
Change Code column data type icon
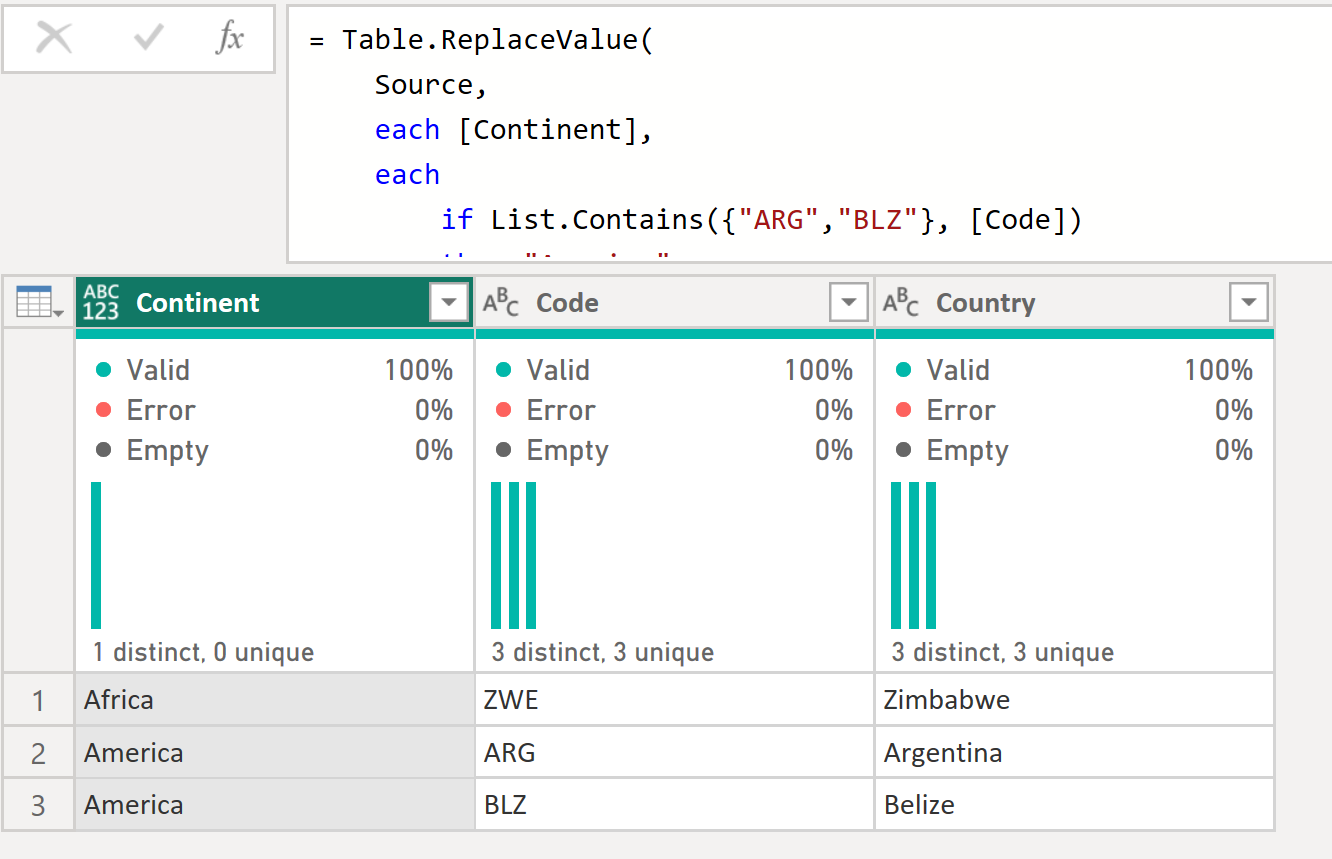point(501,302)
